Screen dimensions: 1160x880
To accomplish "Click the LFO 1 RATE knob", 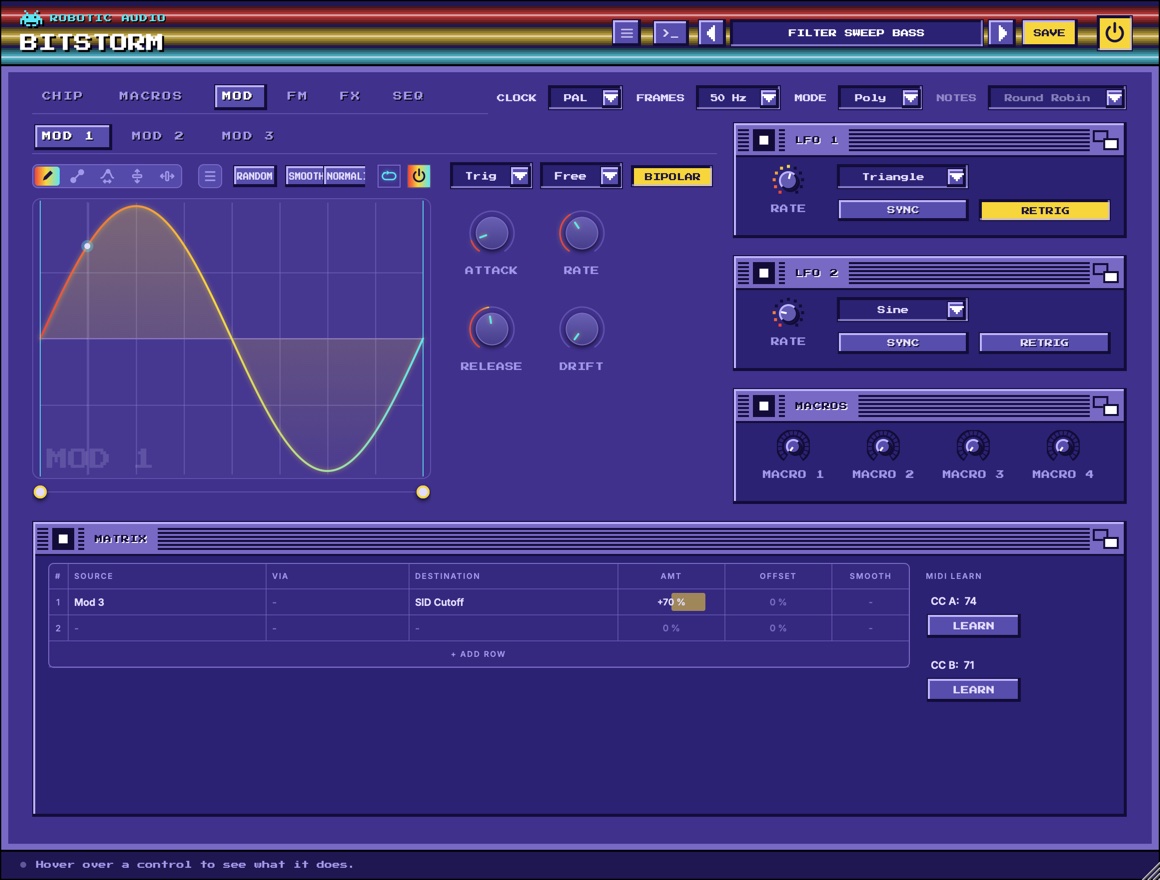I will click(788, 180).
